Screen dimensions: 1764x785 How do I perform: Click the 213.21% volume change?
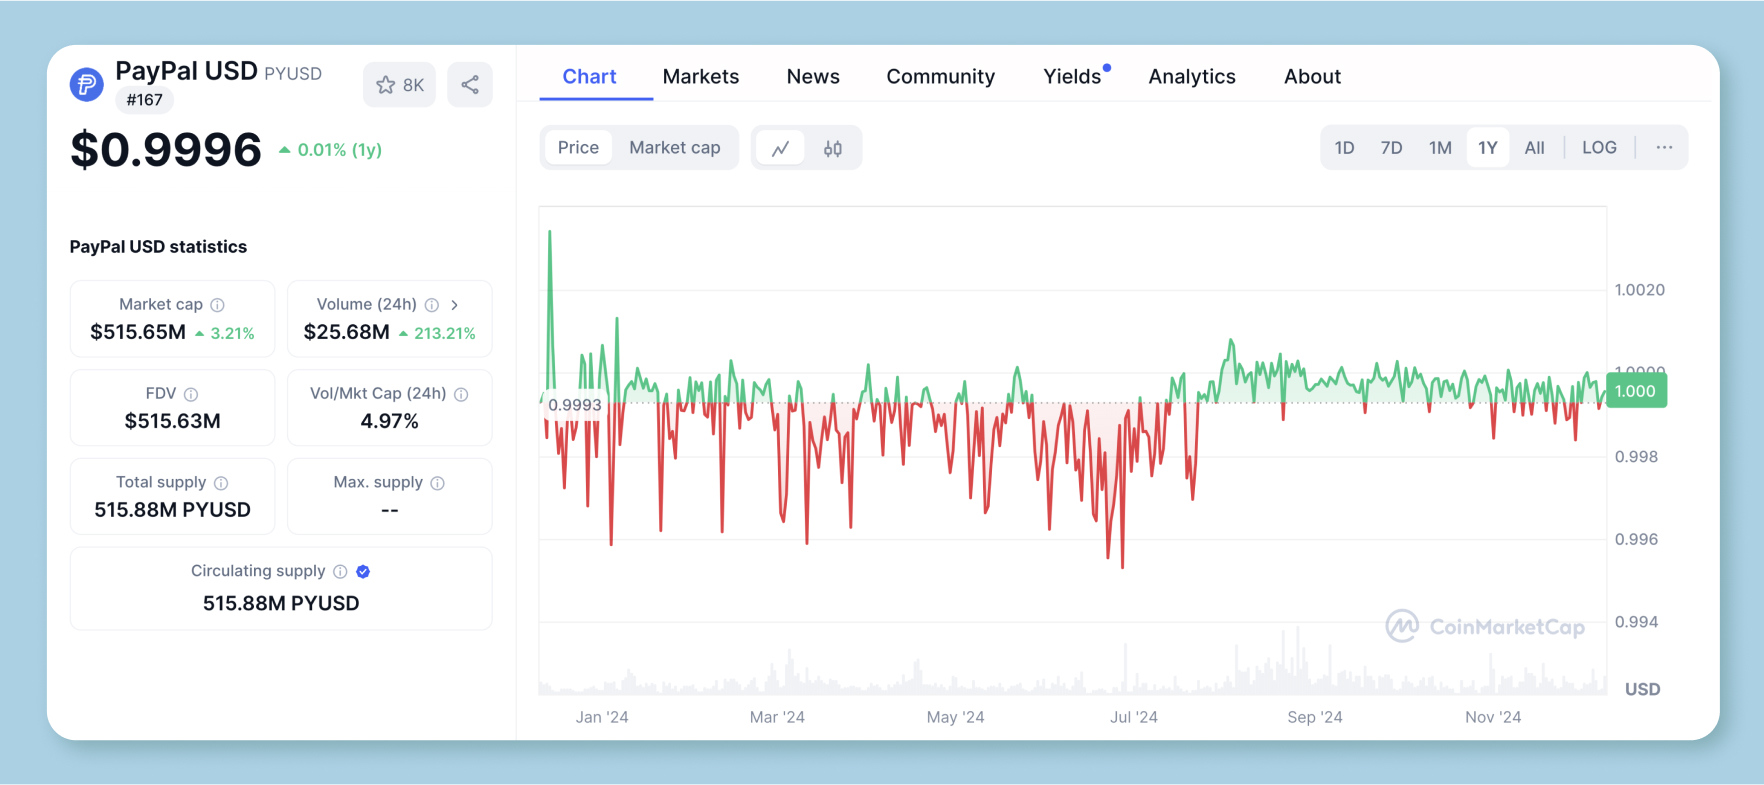point(437,333)
